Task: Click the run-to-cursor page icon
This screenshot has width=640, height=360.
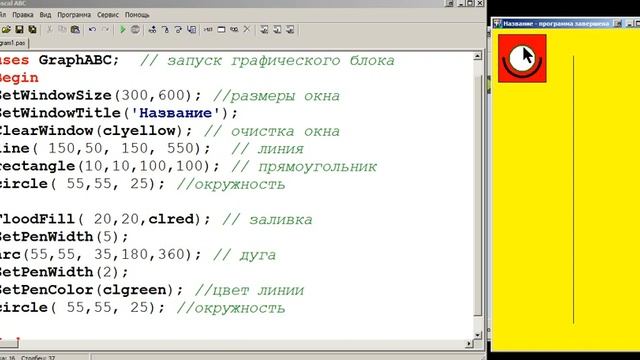Action: [191, 30]
